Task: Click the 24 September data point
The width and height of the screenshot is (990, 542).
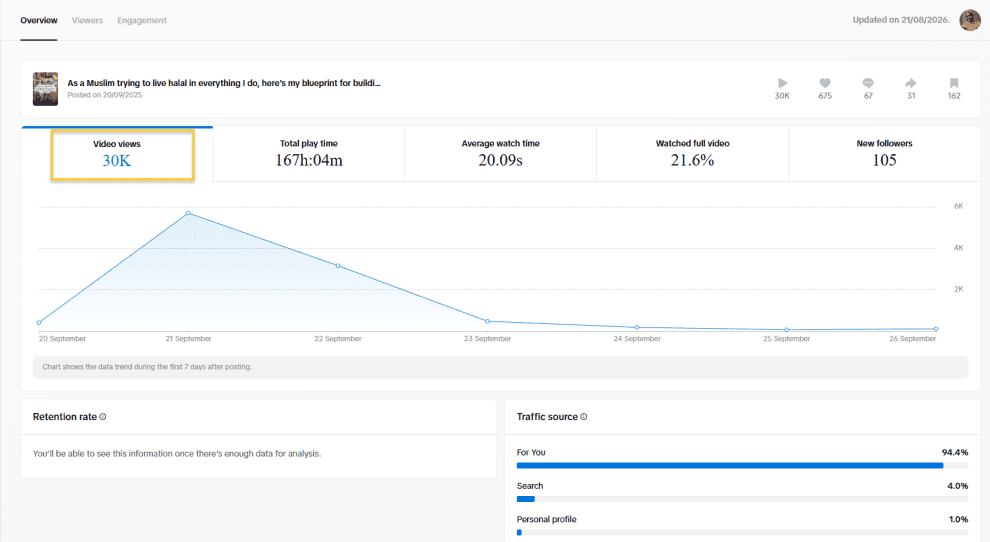Action: point(637,327)
